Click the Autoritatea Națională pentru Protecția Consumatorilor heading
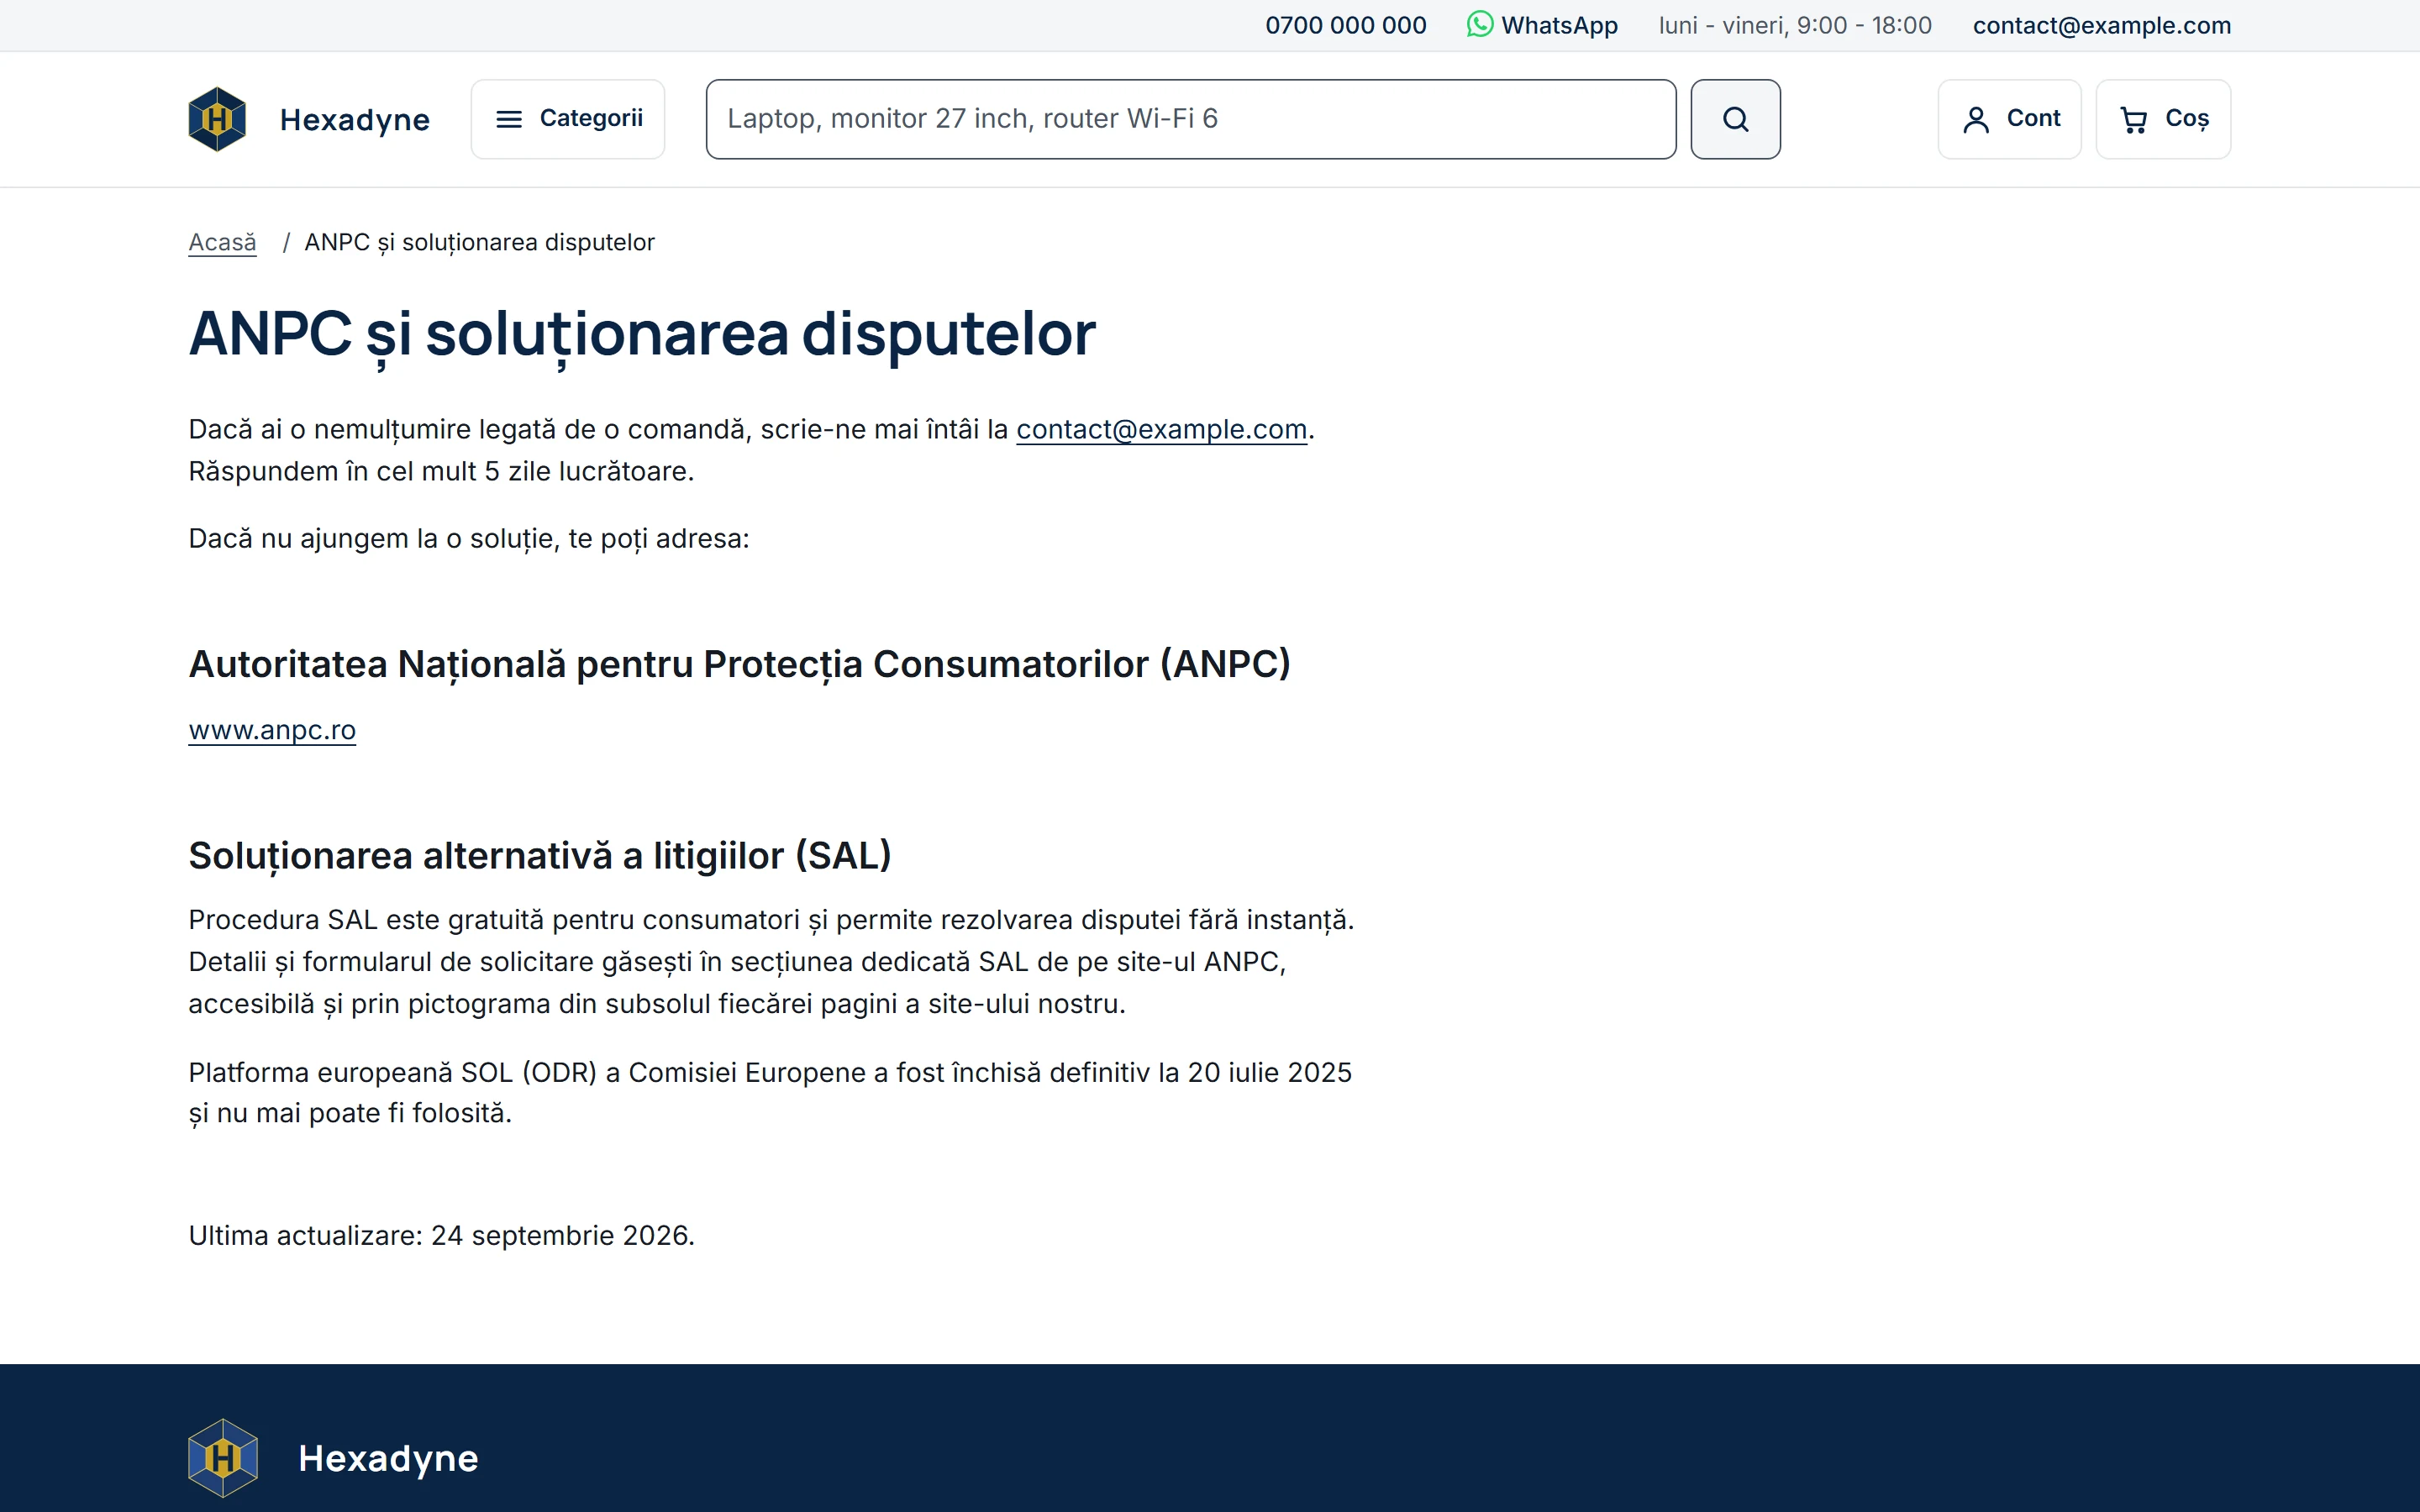 740,664
